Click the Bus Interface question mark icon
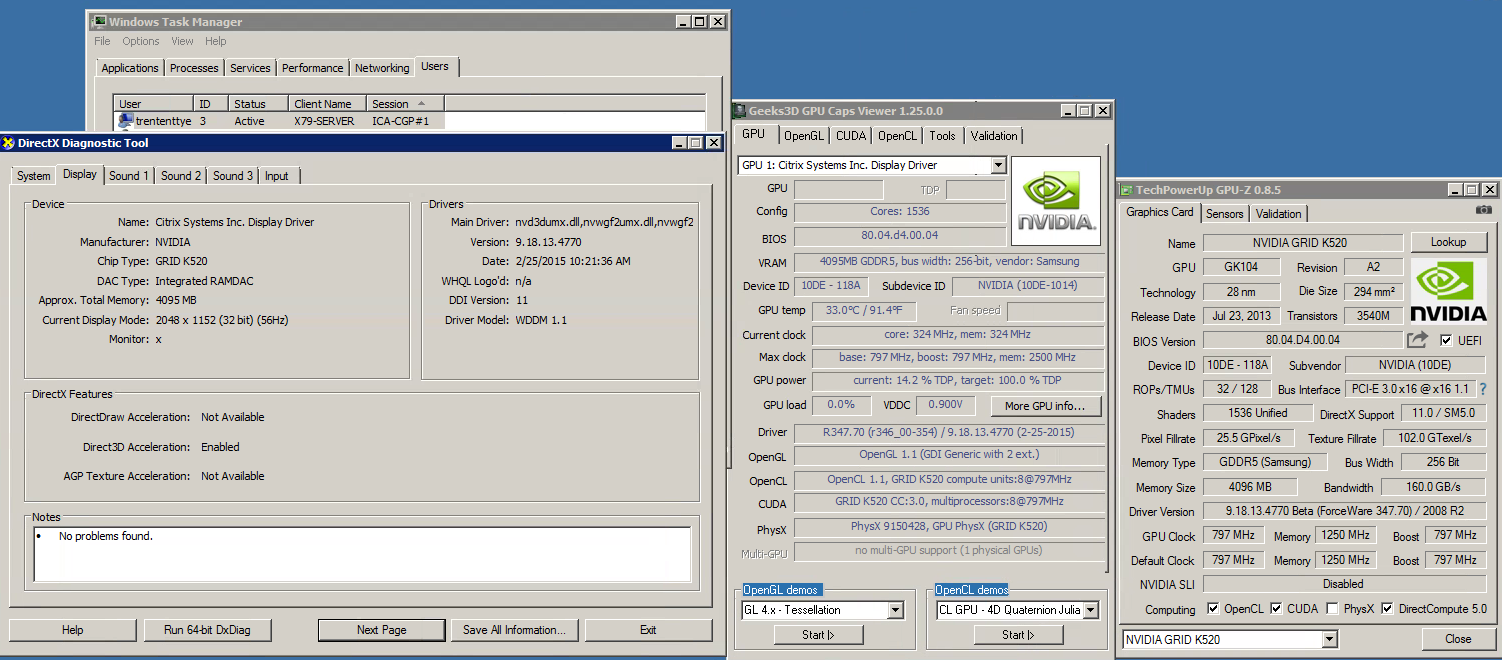Screen dimensions: 1502x660 1482,389
